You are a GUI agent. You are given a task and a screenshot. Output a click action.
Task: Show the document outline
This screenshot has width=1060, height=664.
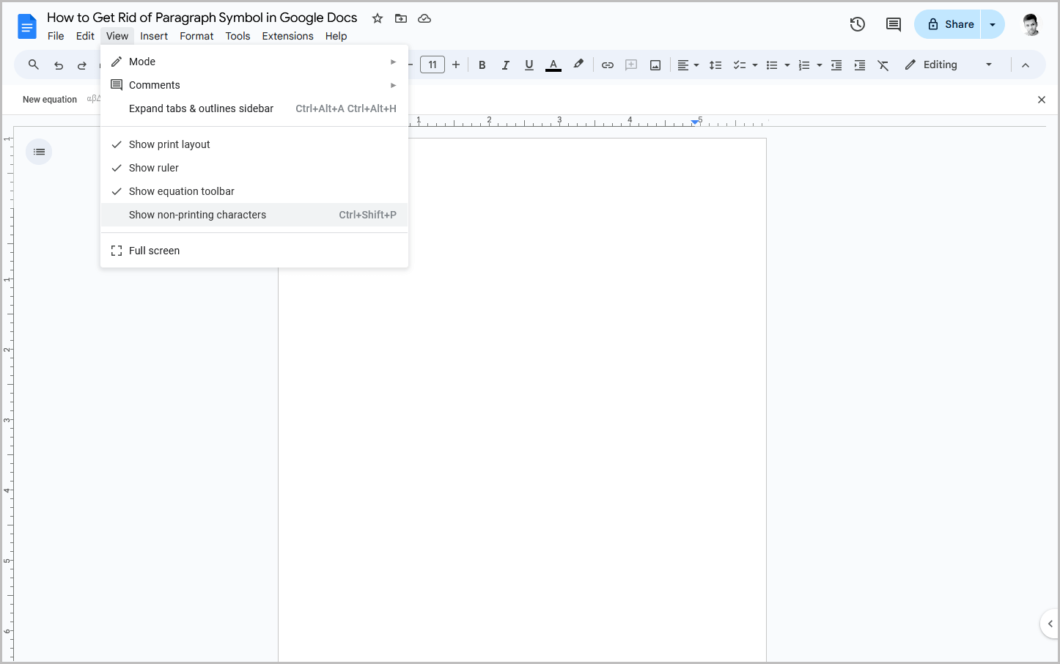coord(39,151)
